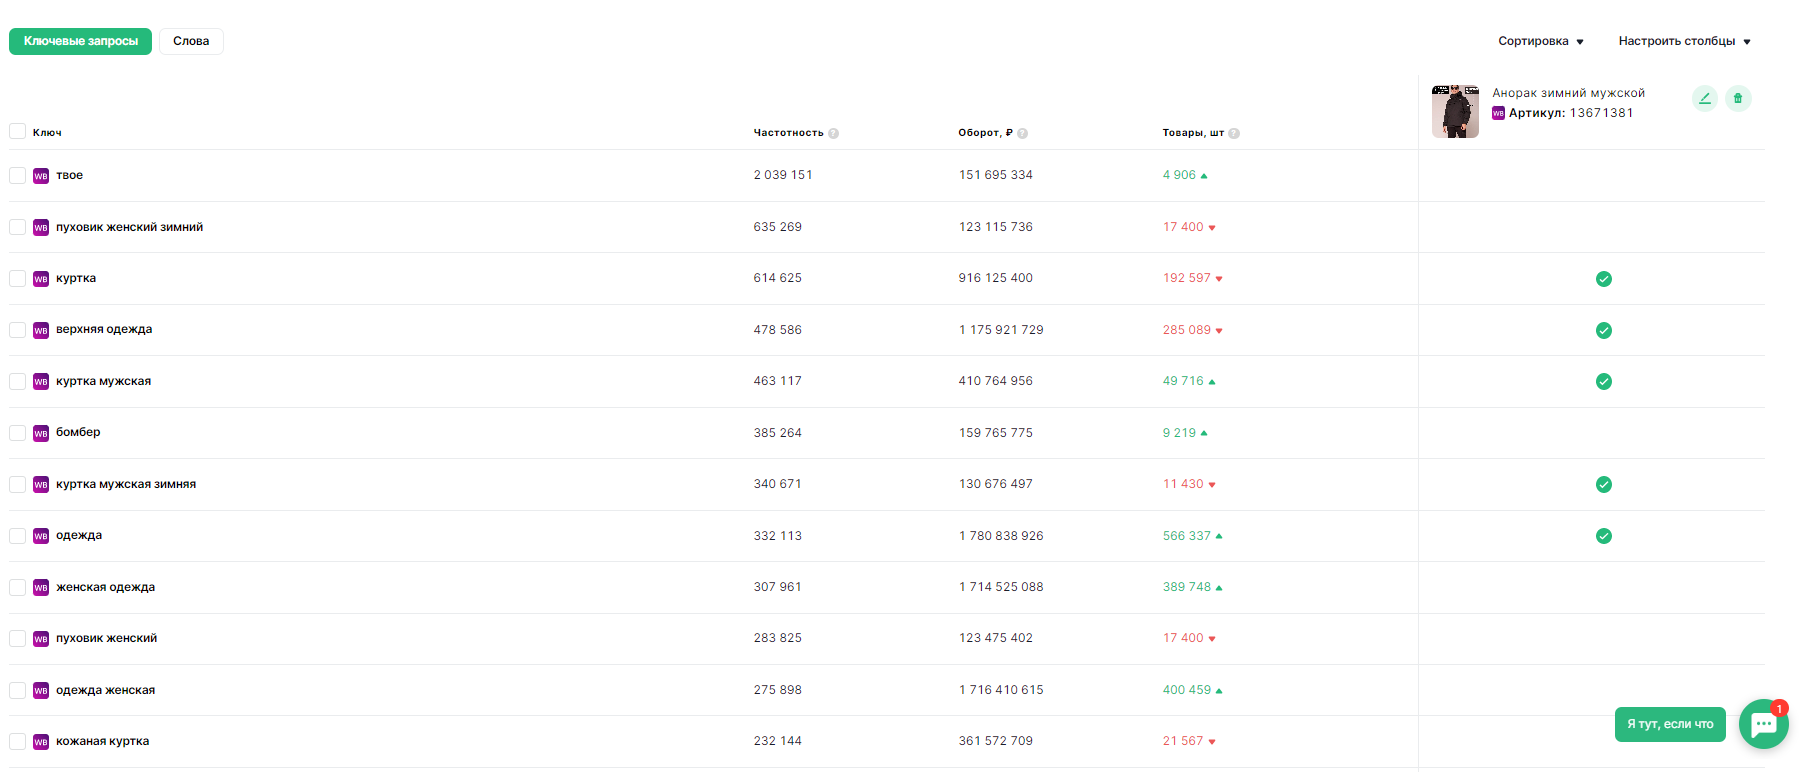Screen dimensions: 1802x772
Task: Open the Ключевые запросы tab
Action: click(x=80, y=41)
